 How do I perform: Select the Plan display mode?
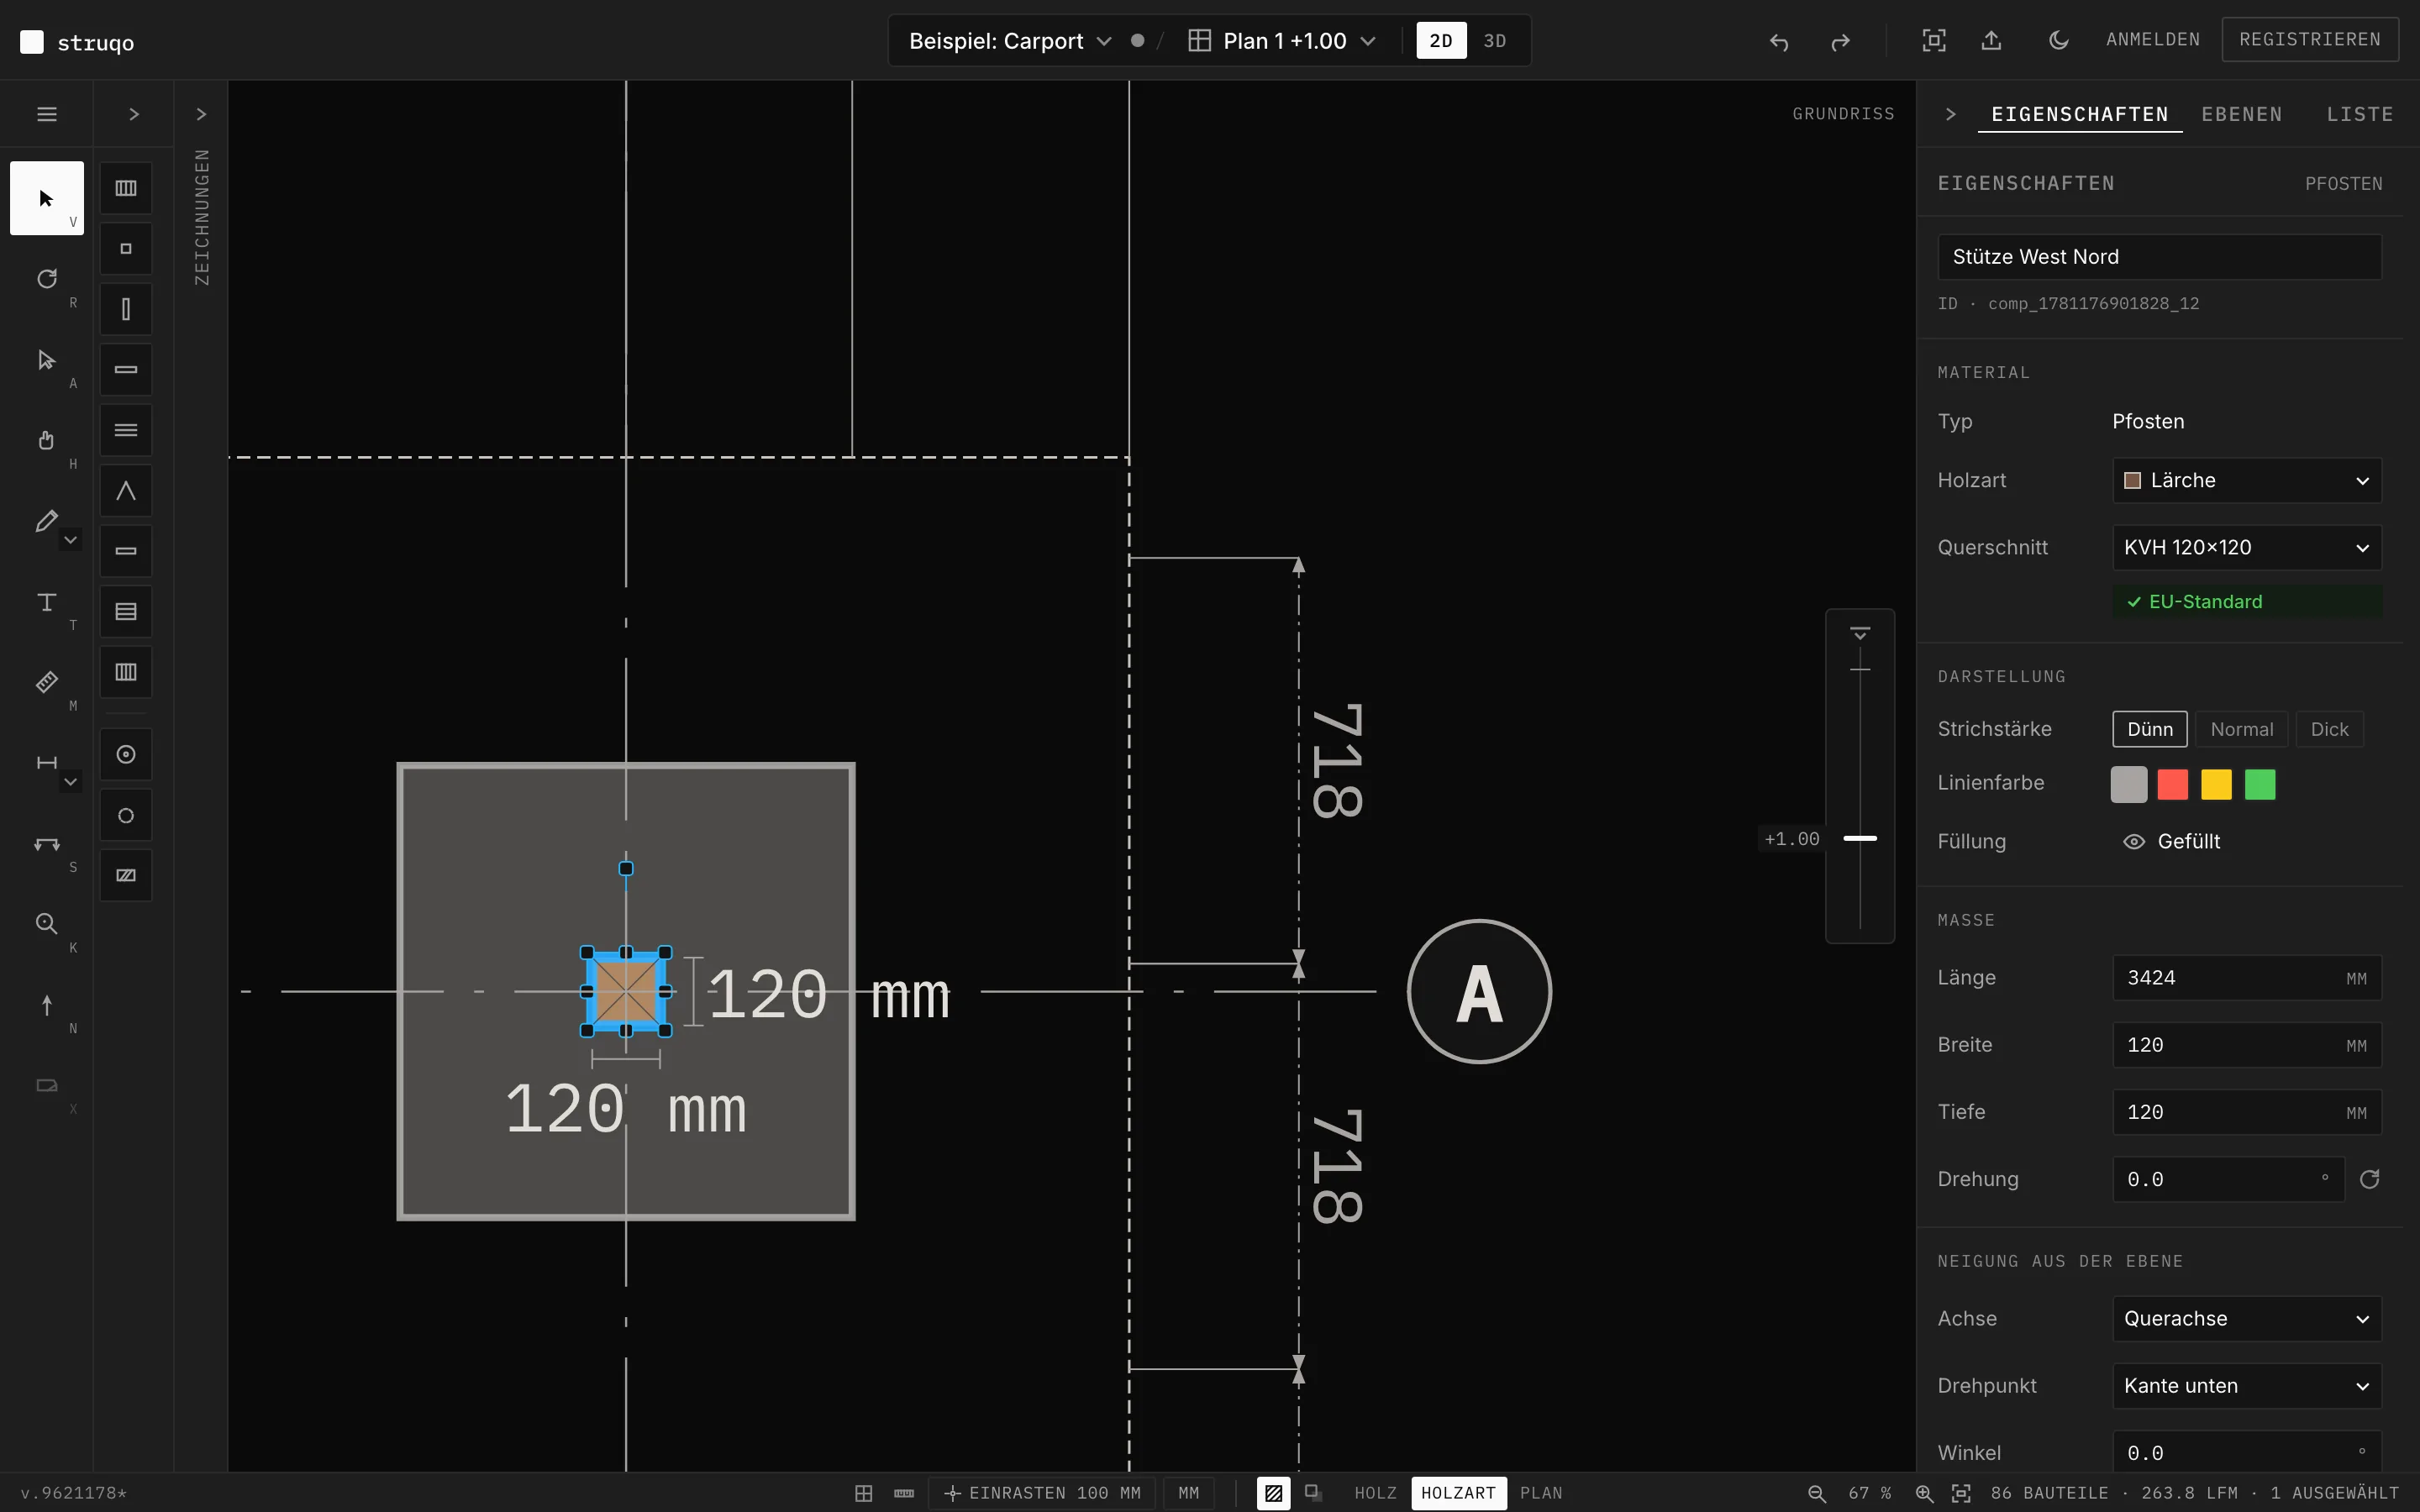[1541, 1493]
